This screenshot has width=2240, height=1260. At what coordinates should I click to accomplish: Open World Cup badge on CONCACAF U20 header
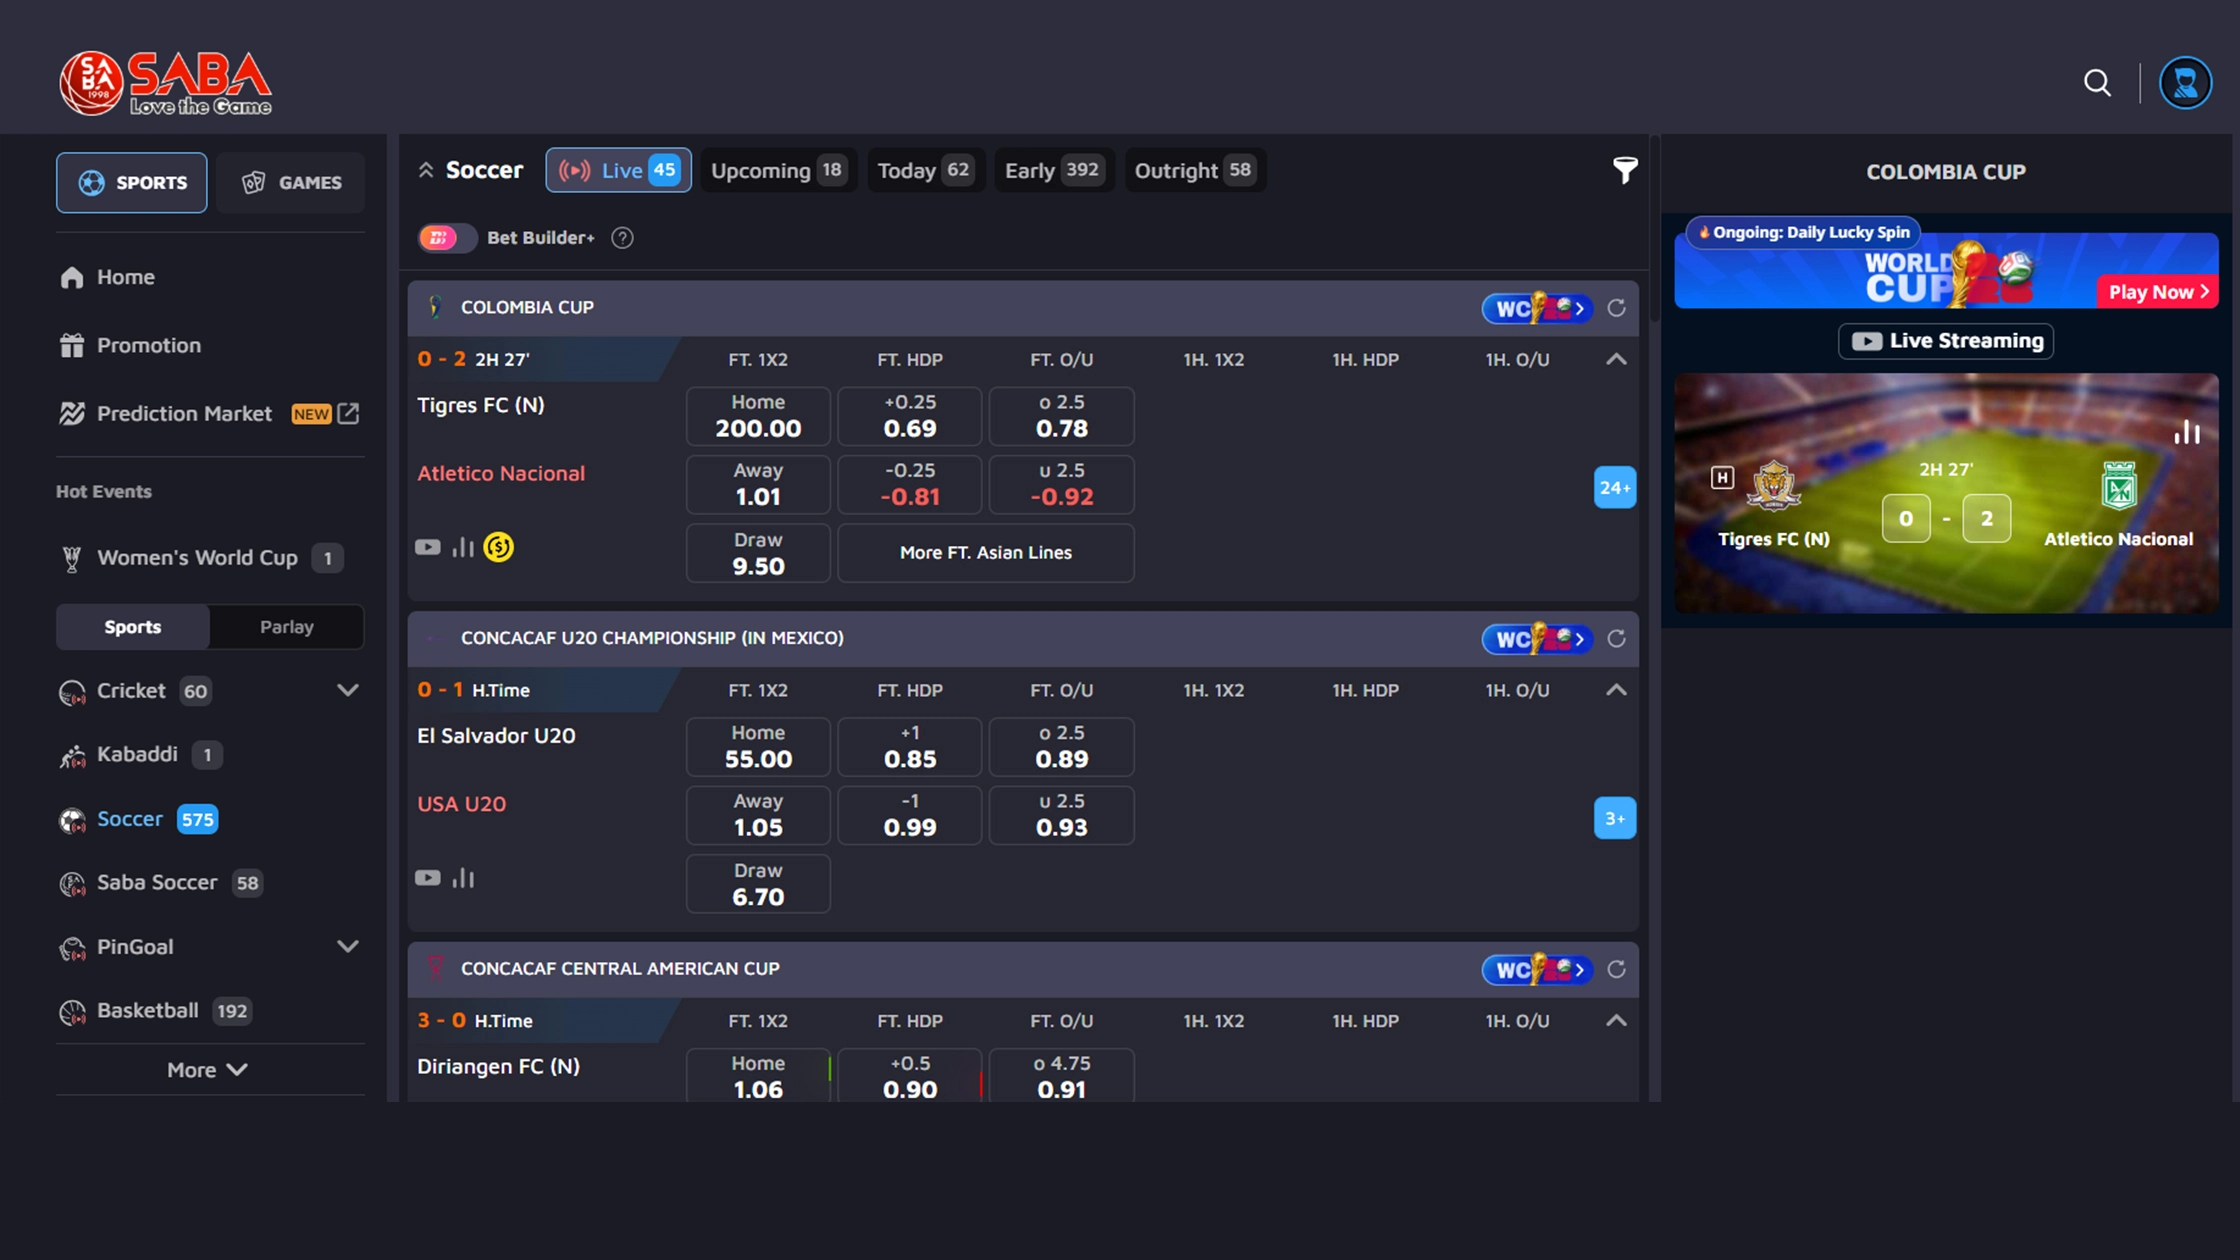(1537, 639)
